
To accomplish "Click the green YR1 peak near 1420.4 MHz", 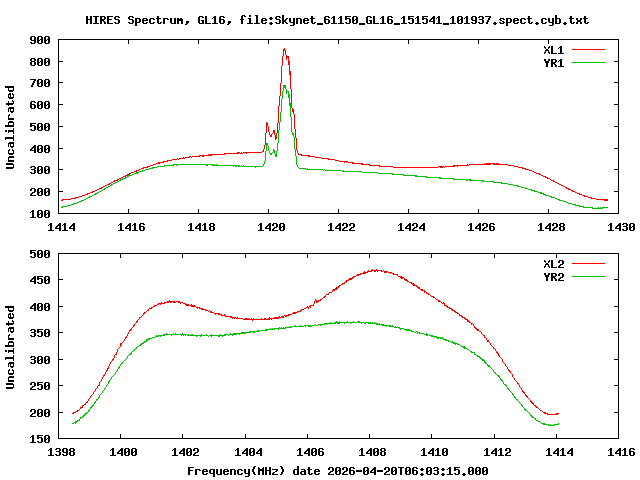I will pos(284,86).
